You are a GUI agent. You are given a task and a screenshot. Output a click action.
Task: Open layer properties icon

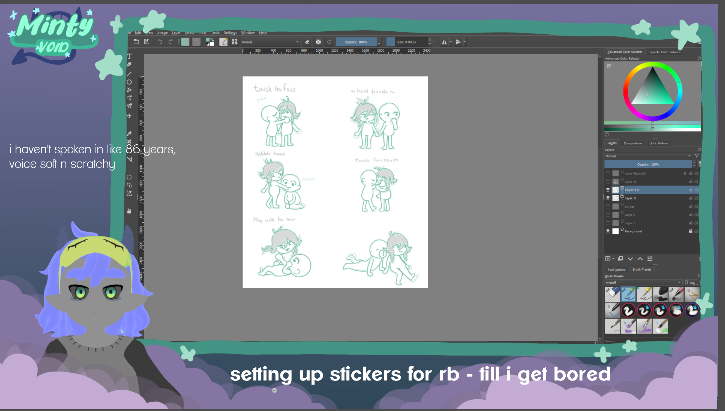click(x=650, y=259)
